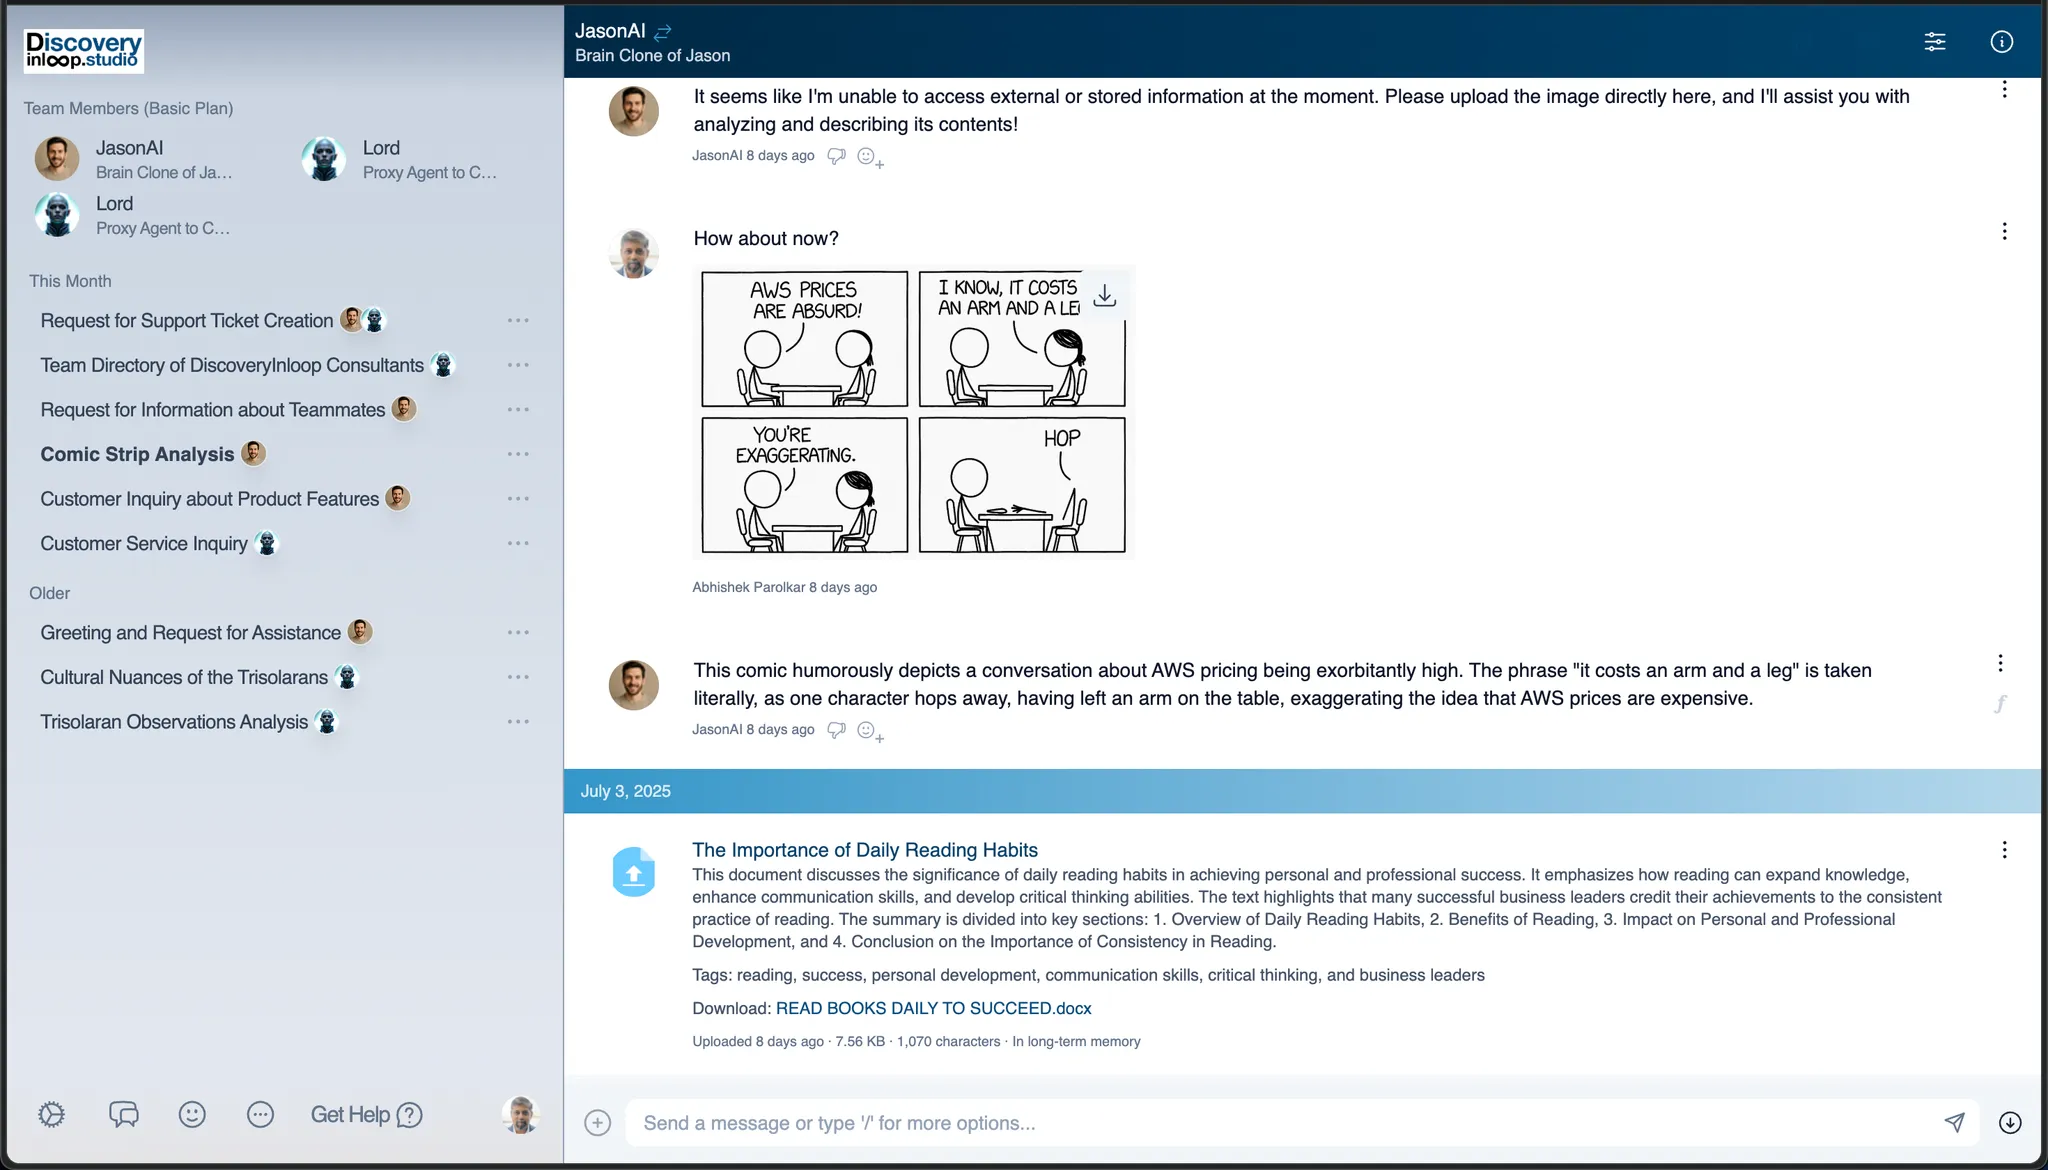Select Customer Service Inquiry conversation

pyautogui.click(x=144, y=543)
